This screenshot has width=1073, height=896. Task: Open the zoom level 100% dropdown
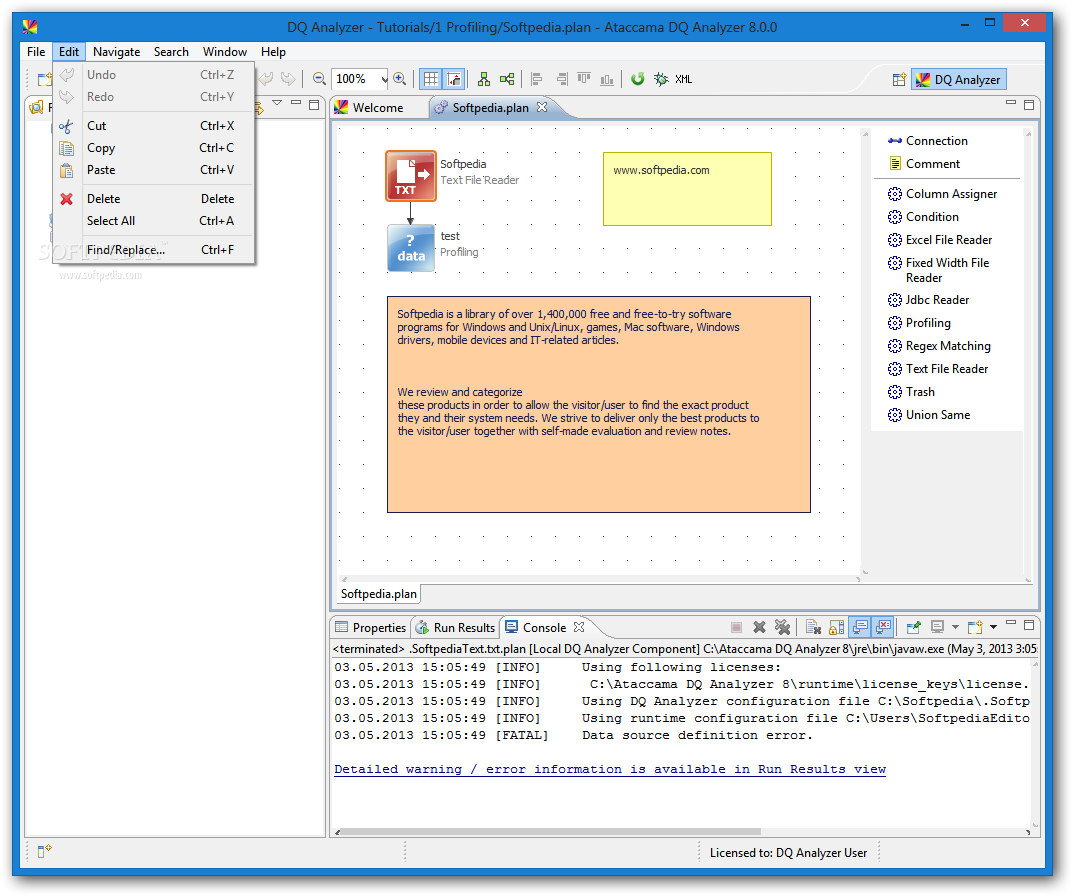(x=384, y=79)
